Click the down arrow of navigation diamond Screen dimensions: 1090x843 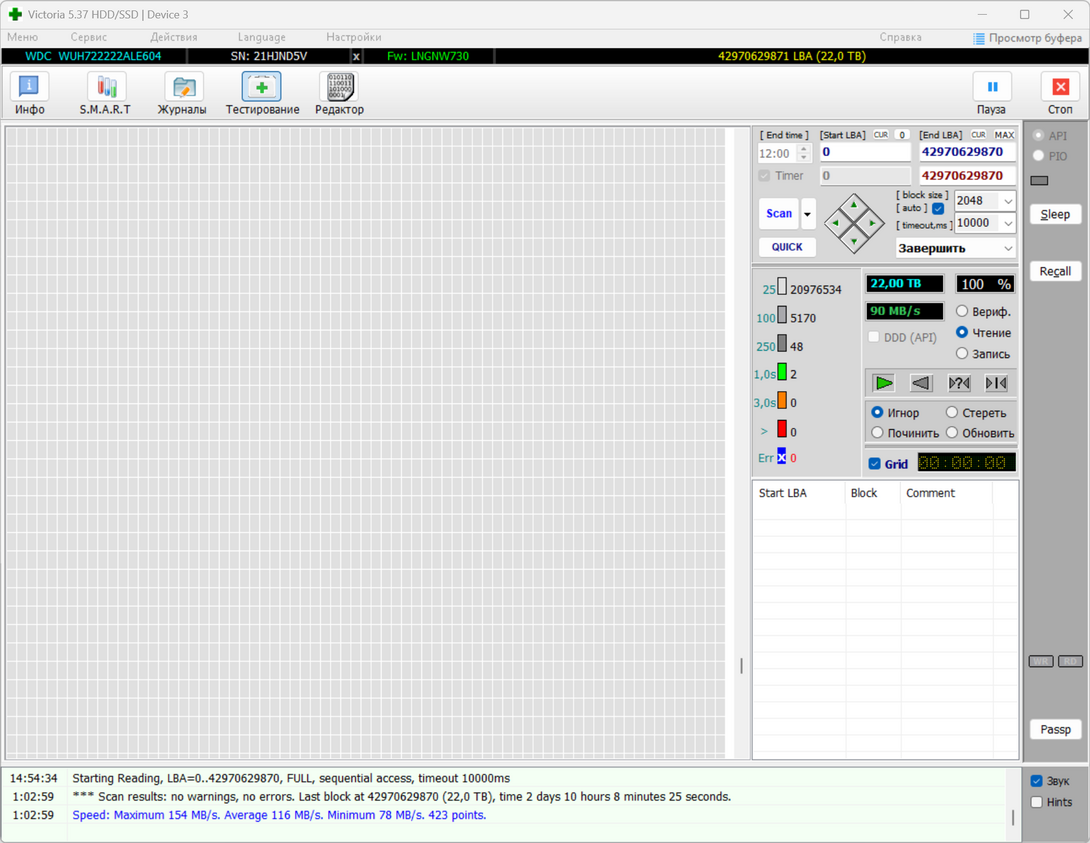pyautogui.click(x=854, y=242)
